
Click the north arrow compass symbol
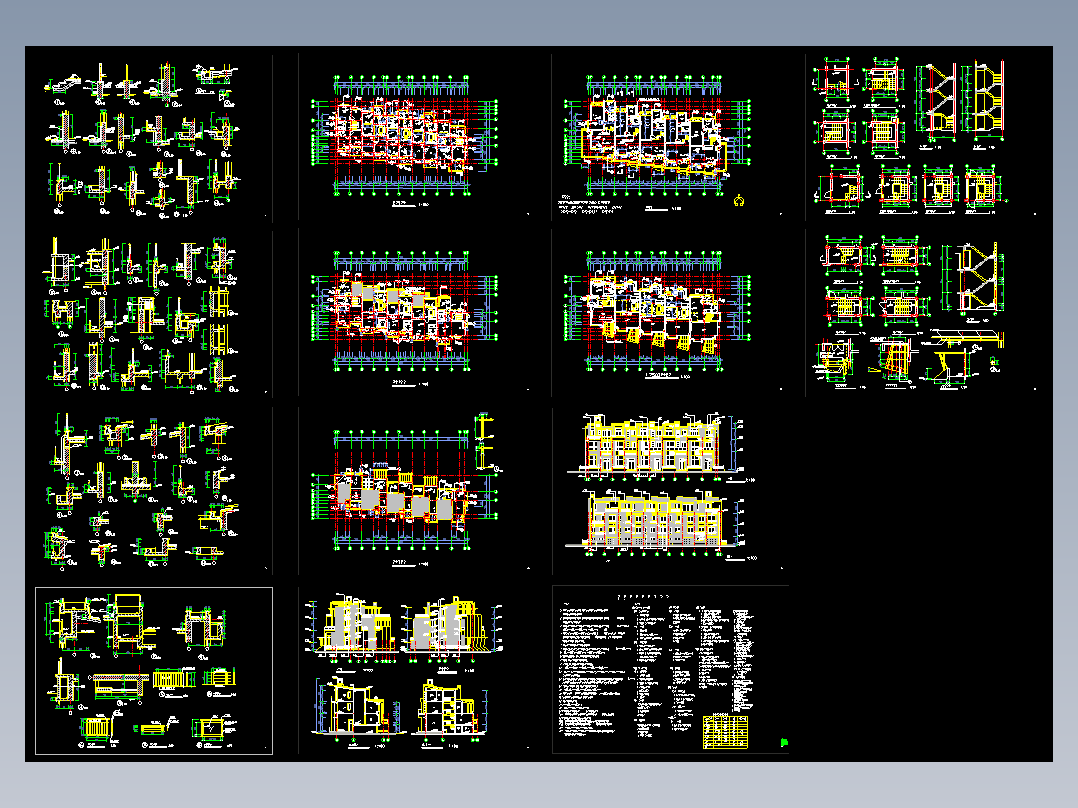(740, 201)
